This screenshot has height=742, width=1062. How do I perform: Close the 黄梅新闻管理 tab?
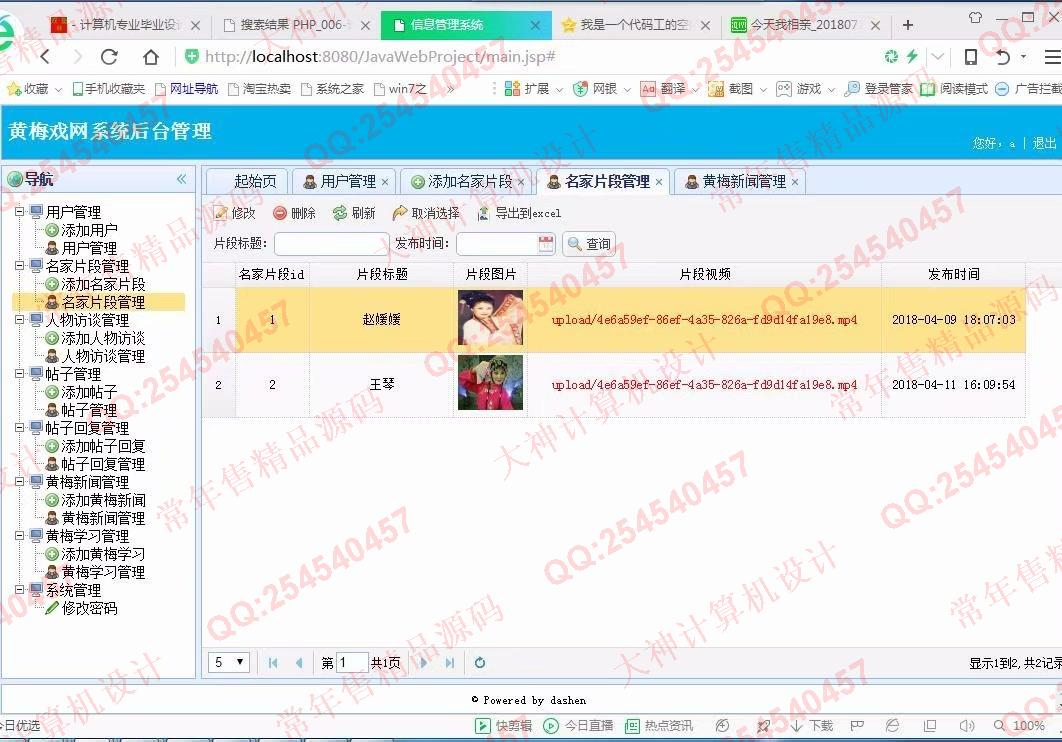pos(795,182)
